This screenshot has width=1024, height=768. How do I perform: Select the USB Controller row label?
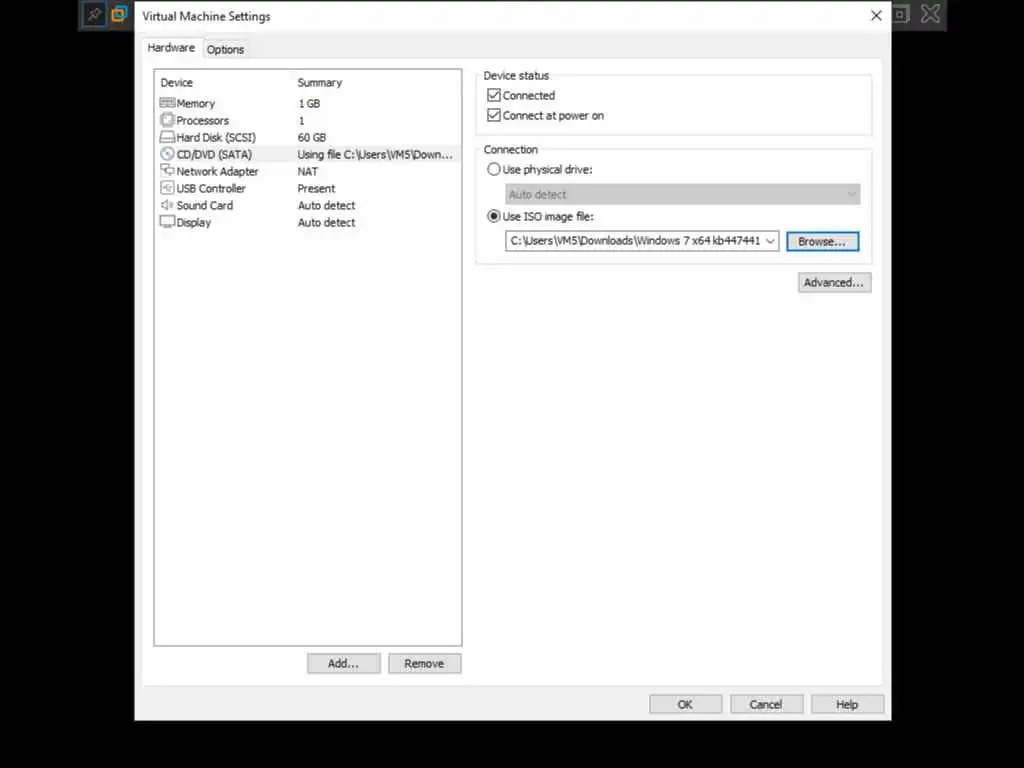pos(211,188)
